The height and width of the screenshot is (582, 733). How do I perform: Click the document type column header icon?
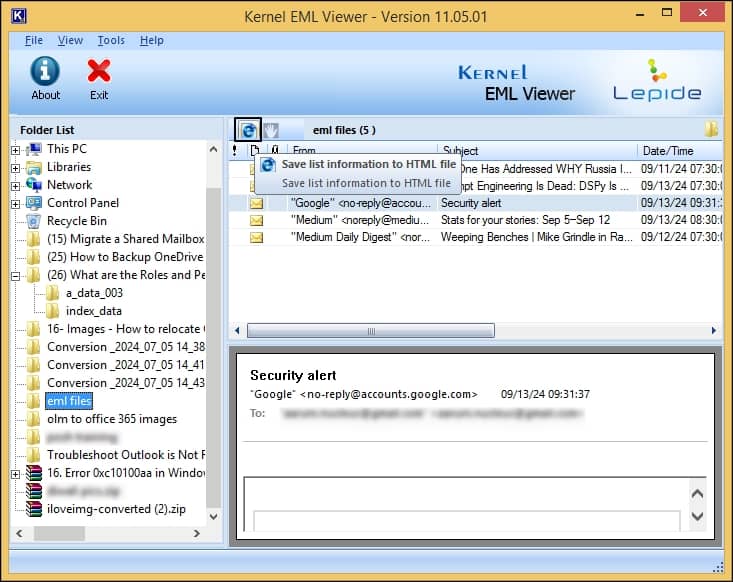tap(255, 150)
